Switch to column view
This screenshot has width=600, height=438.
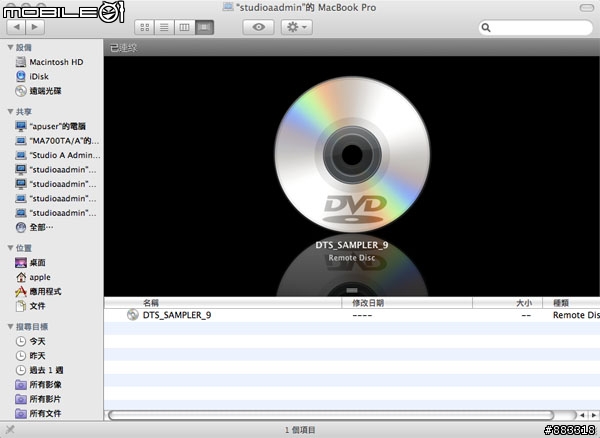click(x=184, y=27)
